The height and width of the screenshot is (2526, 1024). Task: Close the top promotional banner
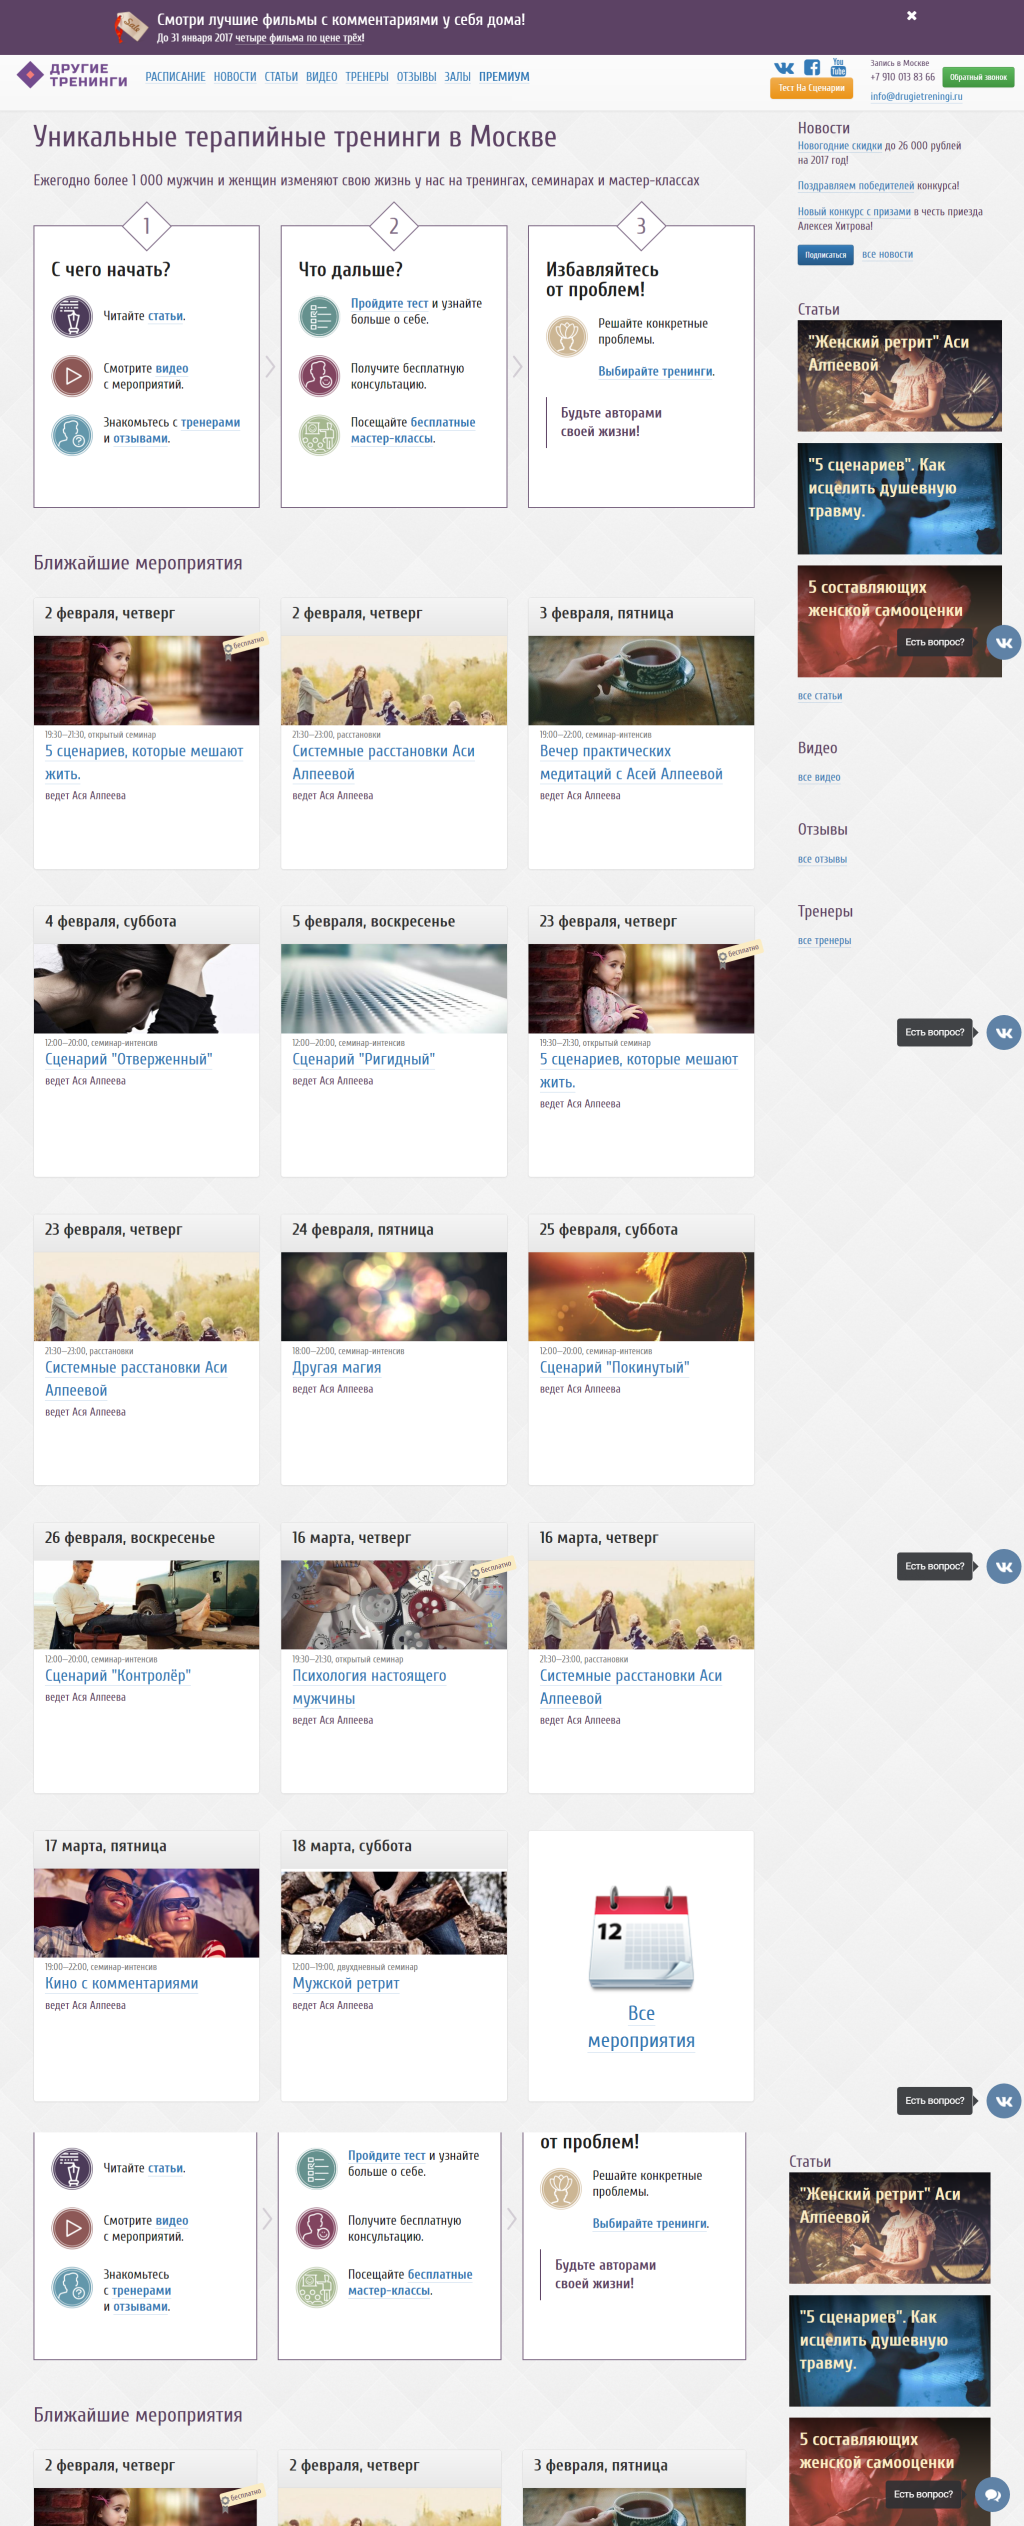click(x=911, y=16)
